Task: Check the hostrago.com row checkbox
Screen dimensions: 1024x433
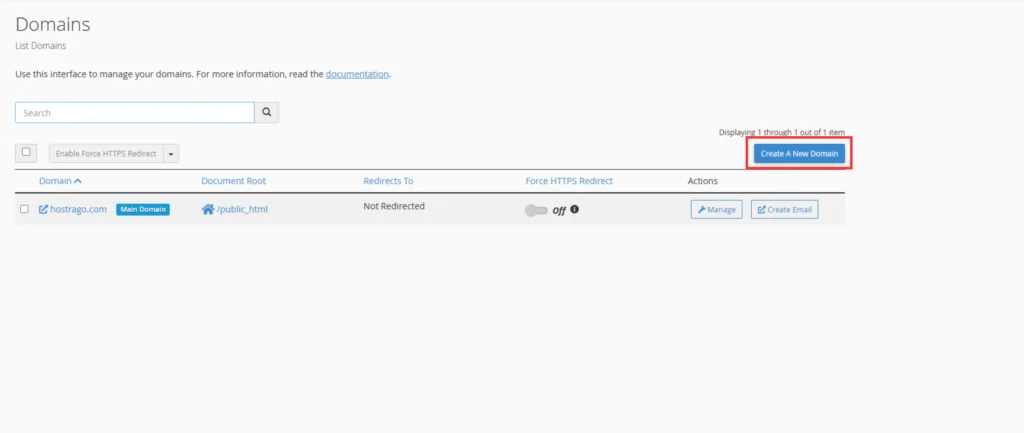Action: click(24, 209)
